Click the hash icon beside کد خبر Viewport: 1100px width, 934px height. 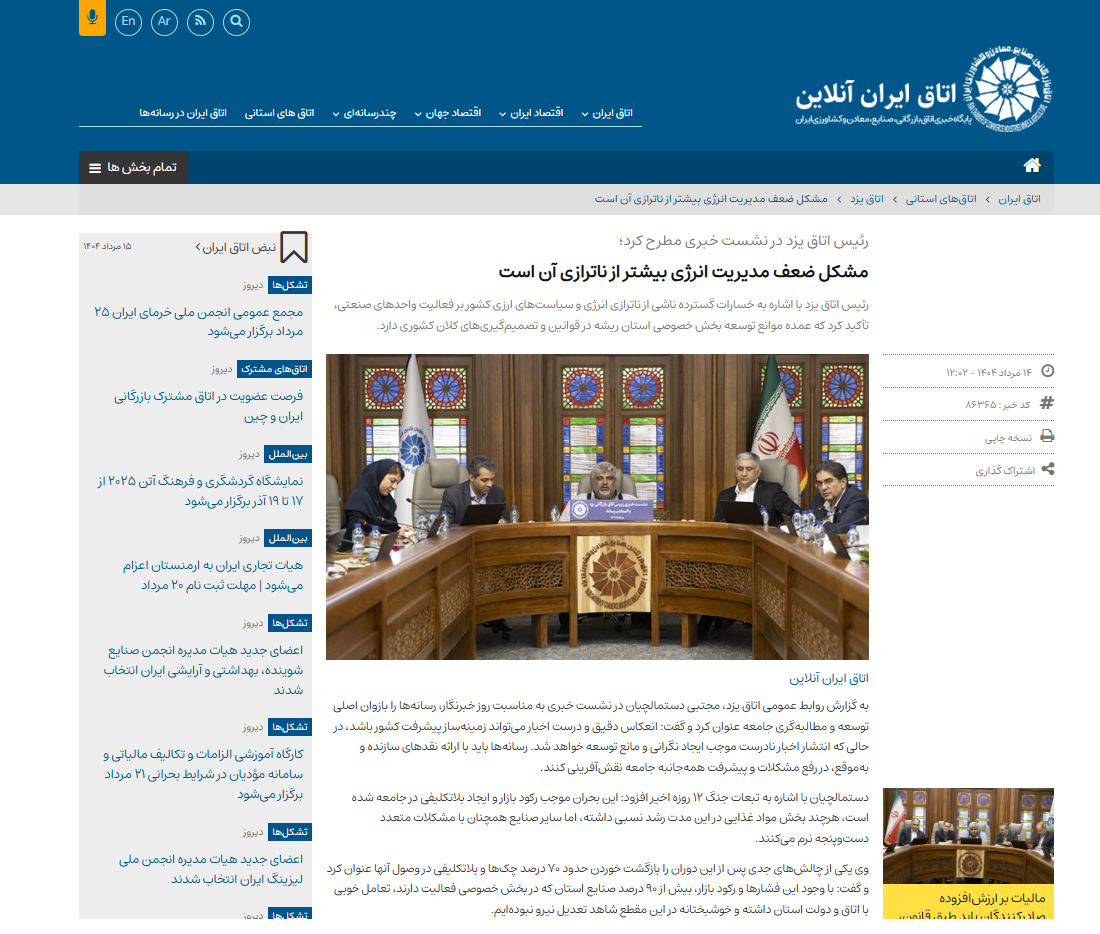point(1047,403)
